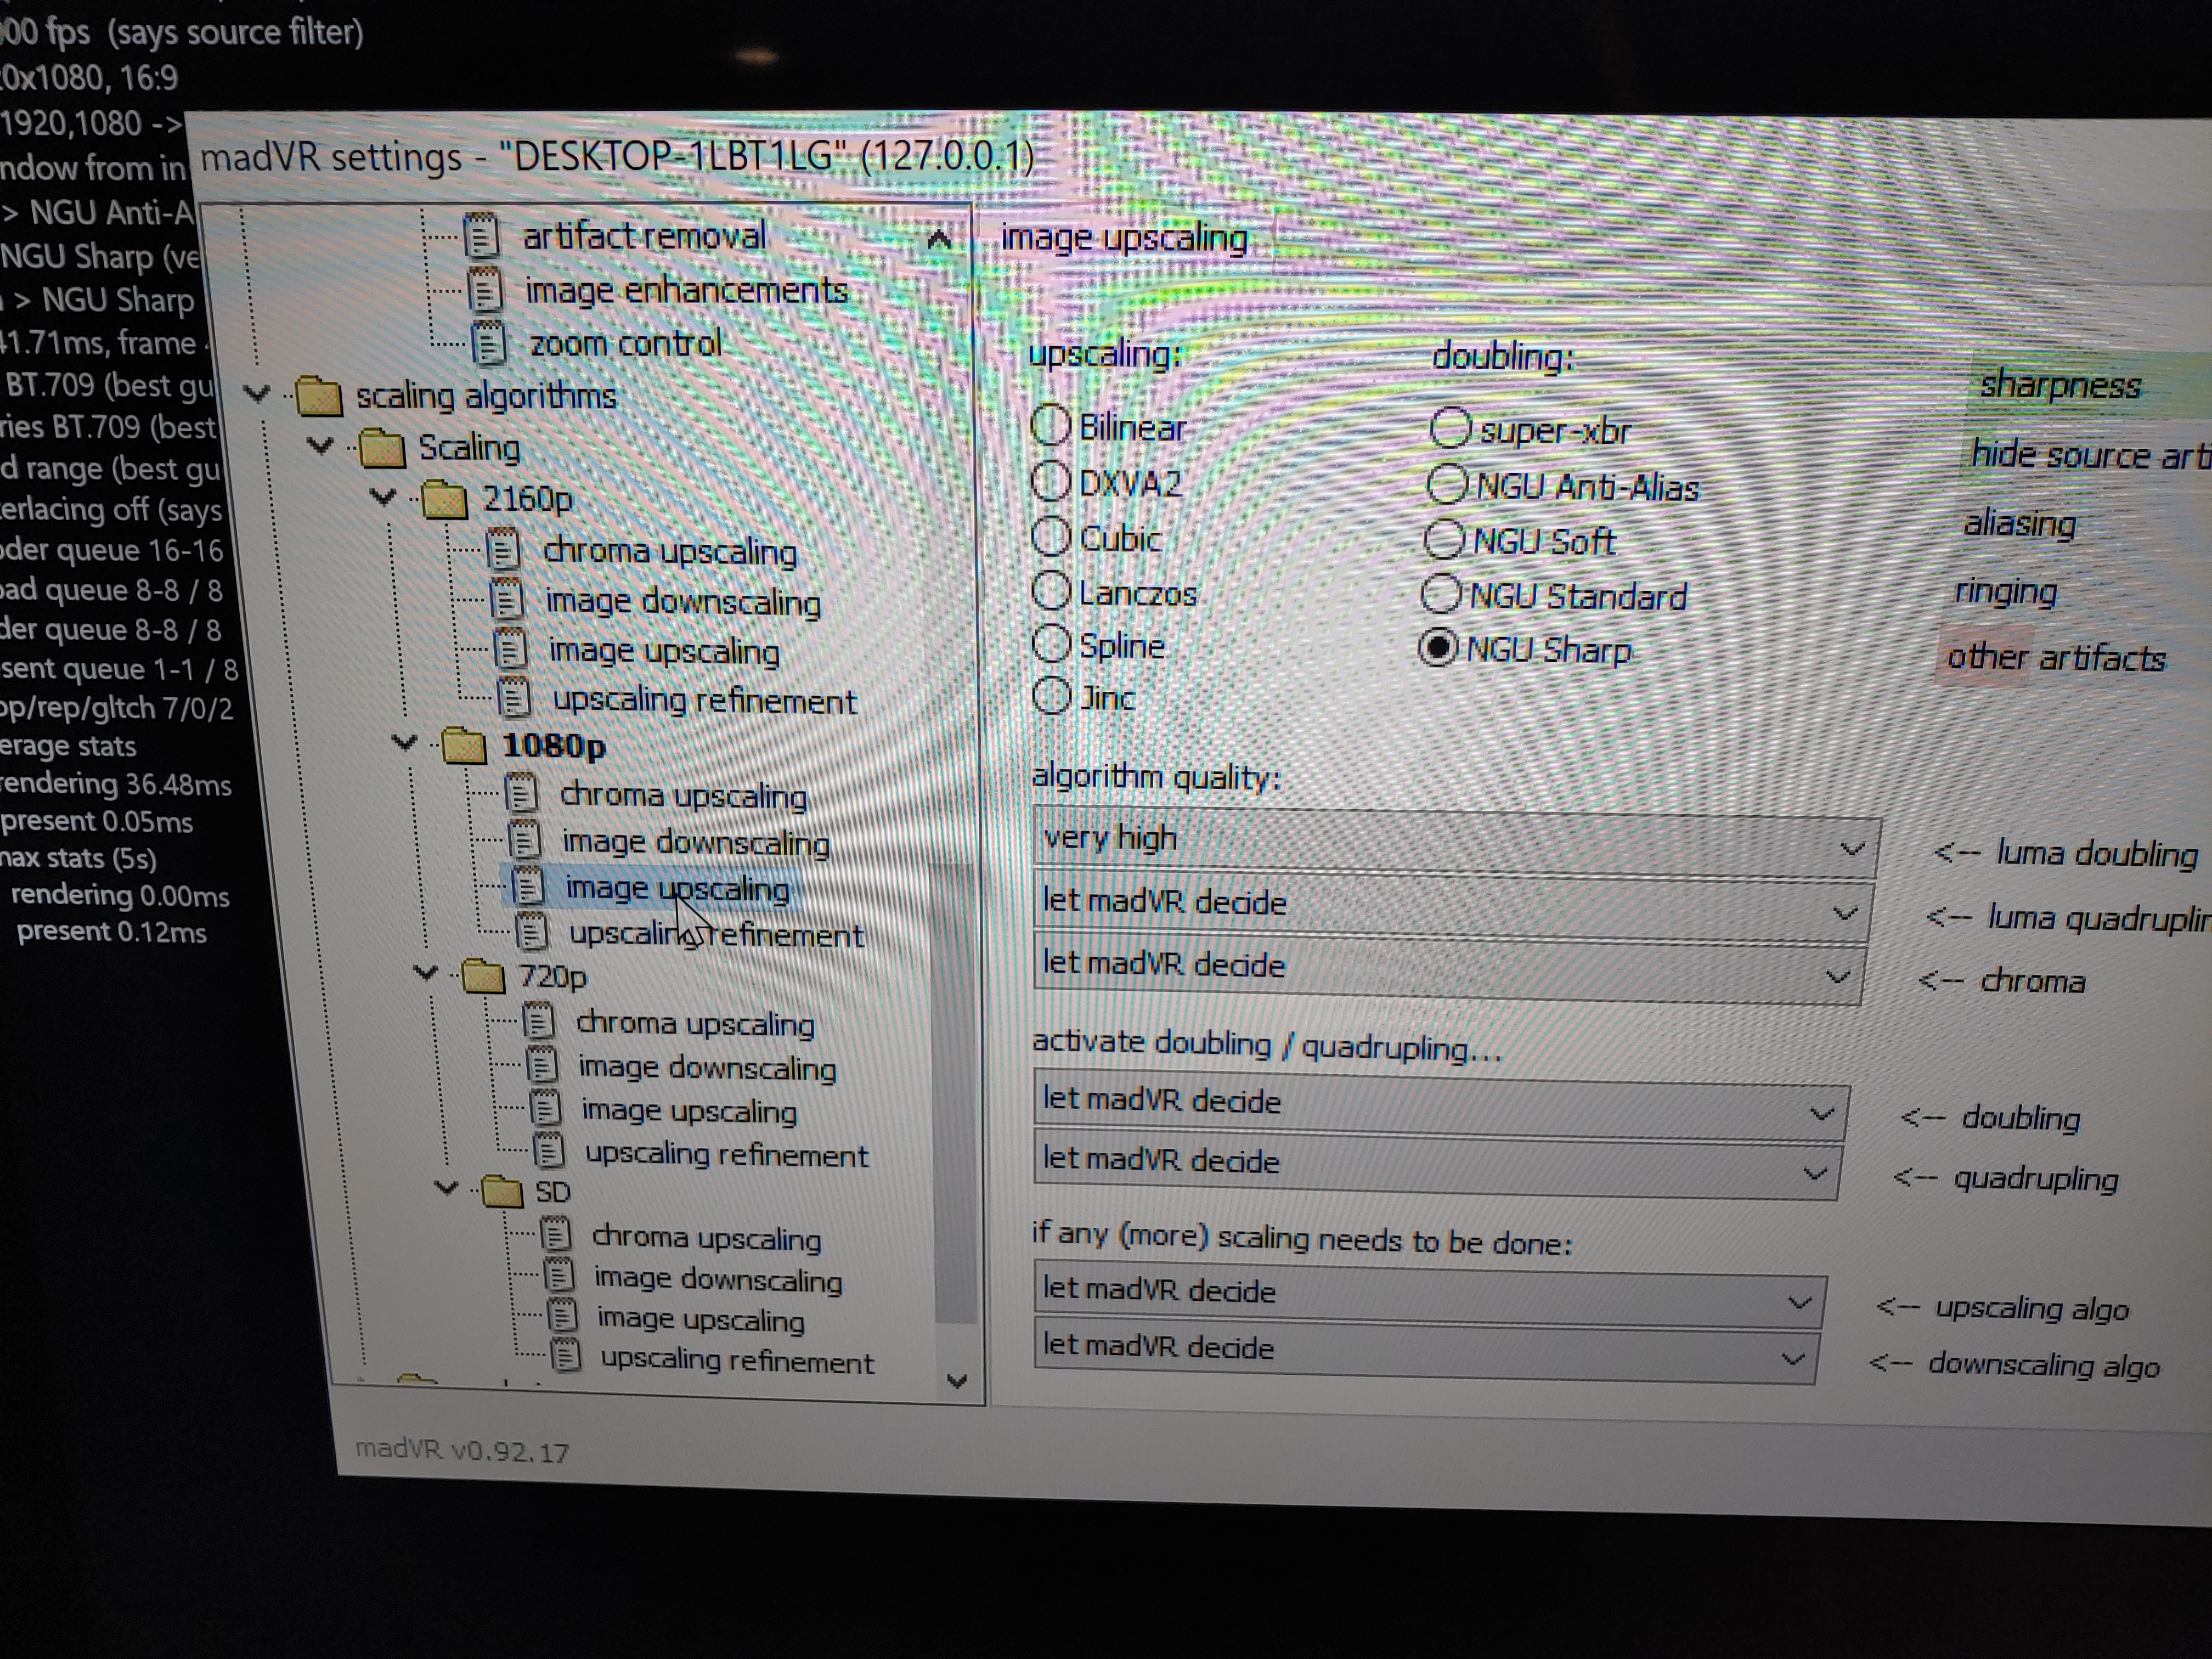Screen dimensions: 2212x1659
Task: Click image upscaling page icon under 720p
Action: (546, 1108)
